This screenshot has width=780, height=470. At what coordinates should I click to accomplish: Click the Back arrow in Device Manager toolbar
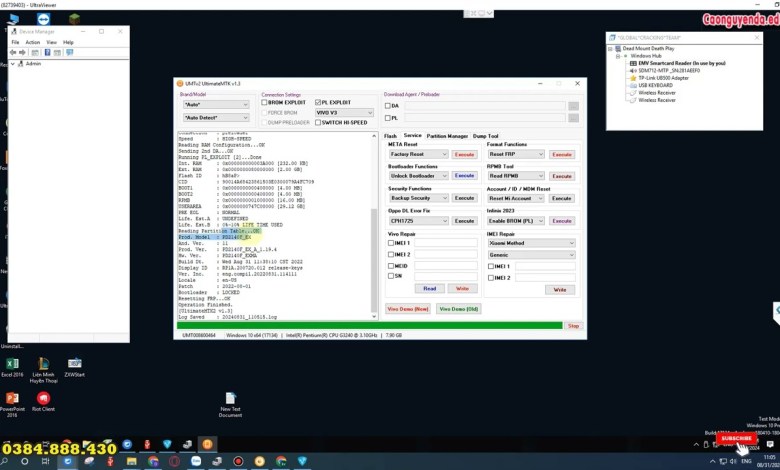pyautogui.click(x=14, y=52)
